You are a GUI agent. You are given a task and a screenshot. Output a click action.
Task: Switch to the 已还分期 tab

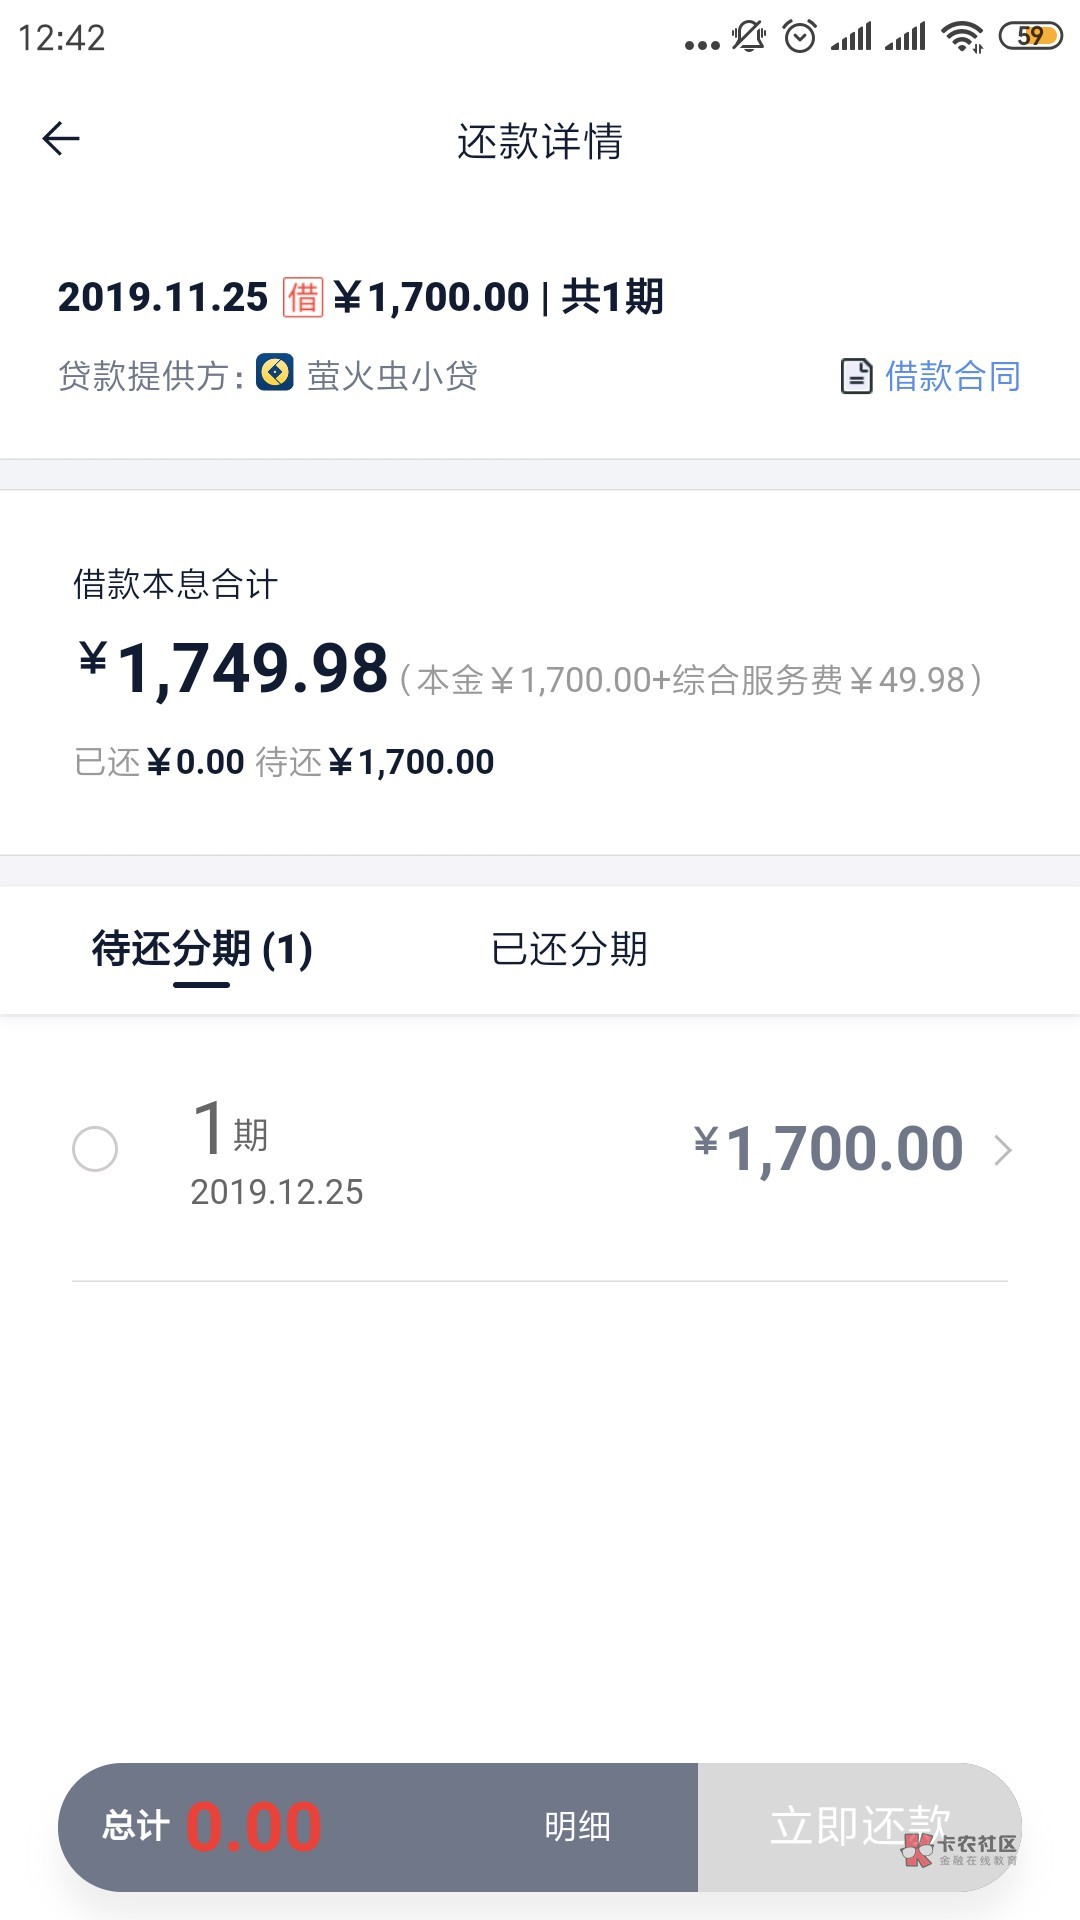[x=569, y=949]
